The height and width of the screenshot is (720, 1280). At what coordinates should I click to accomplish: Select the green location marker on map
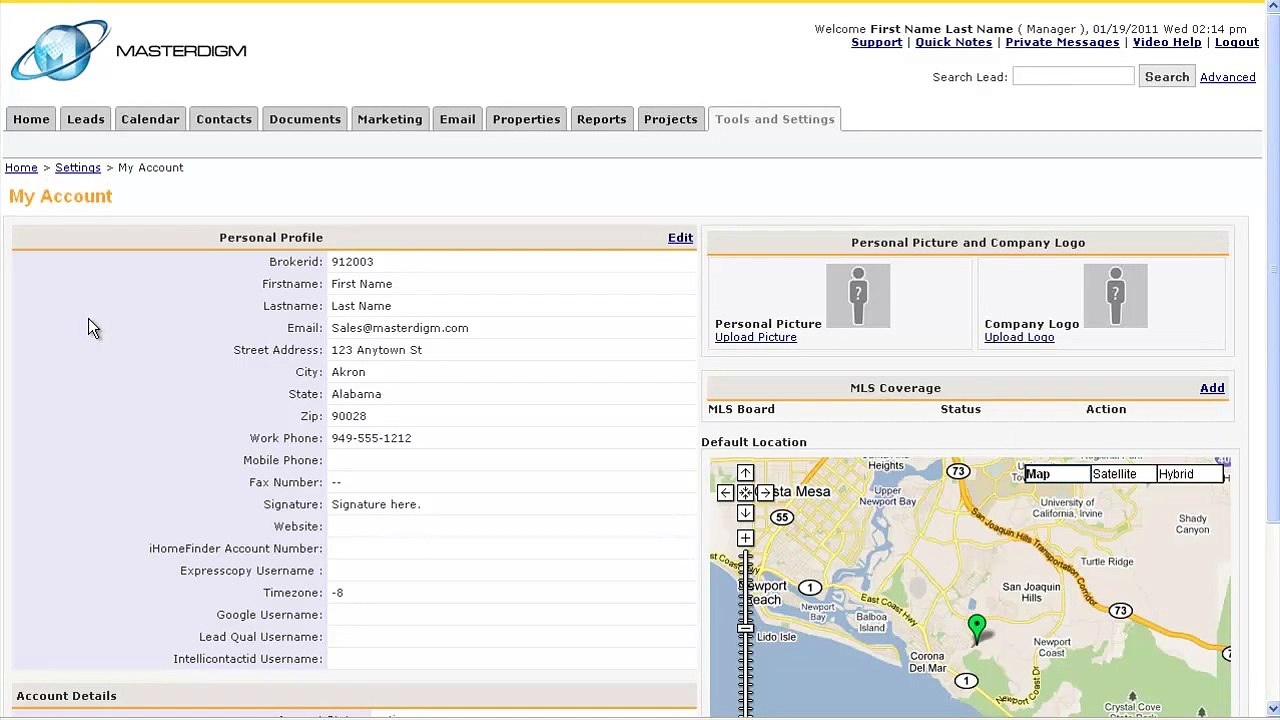(977, 629)
